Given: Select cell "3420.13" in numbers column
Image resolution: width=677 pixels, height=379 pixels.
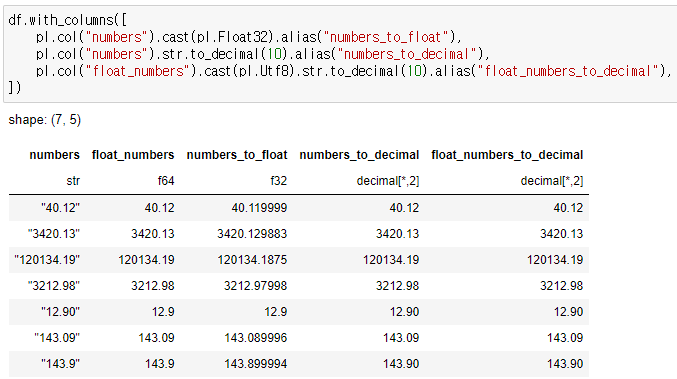Looking at the screenshot, I should (x=54, y=234).
